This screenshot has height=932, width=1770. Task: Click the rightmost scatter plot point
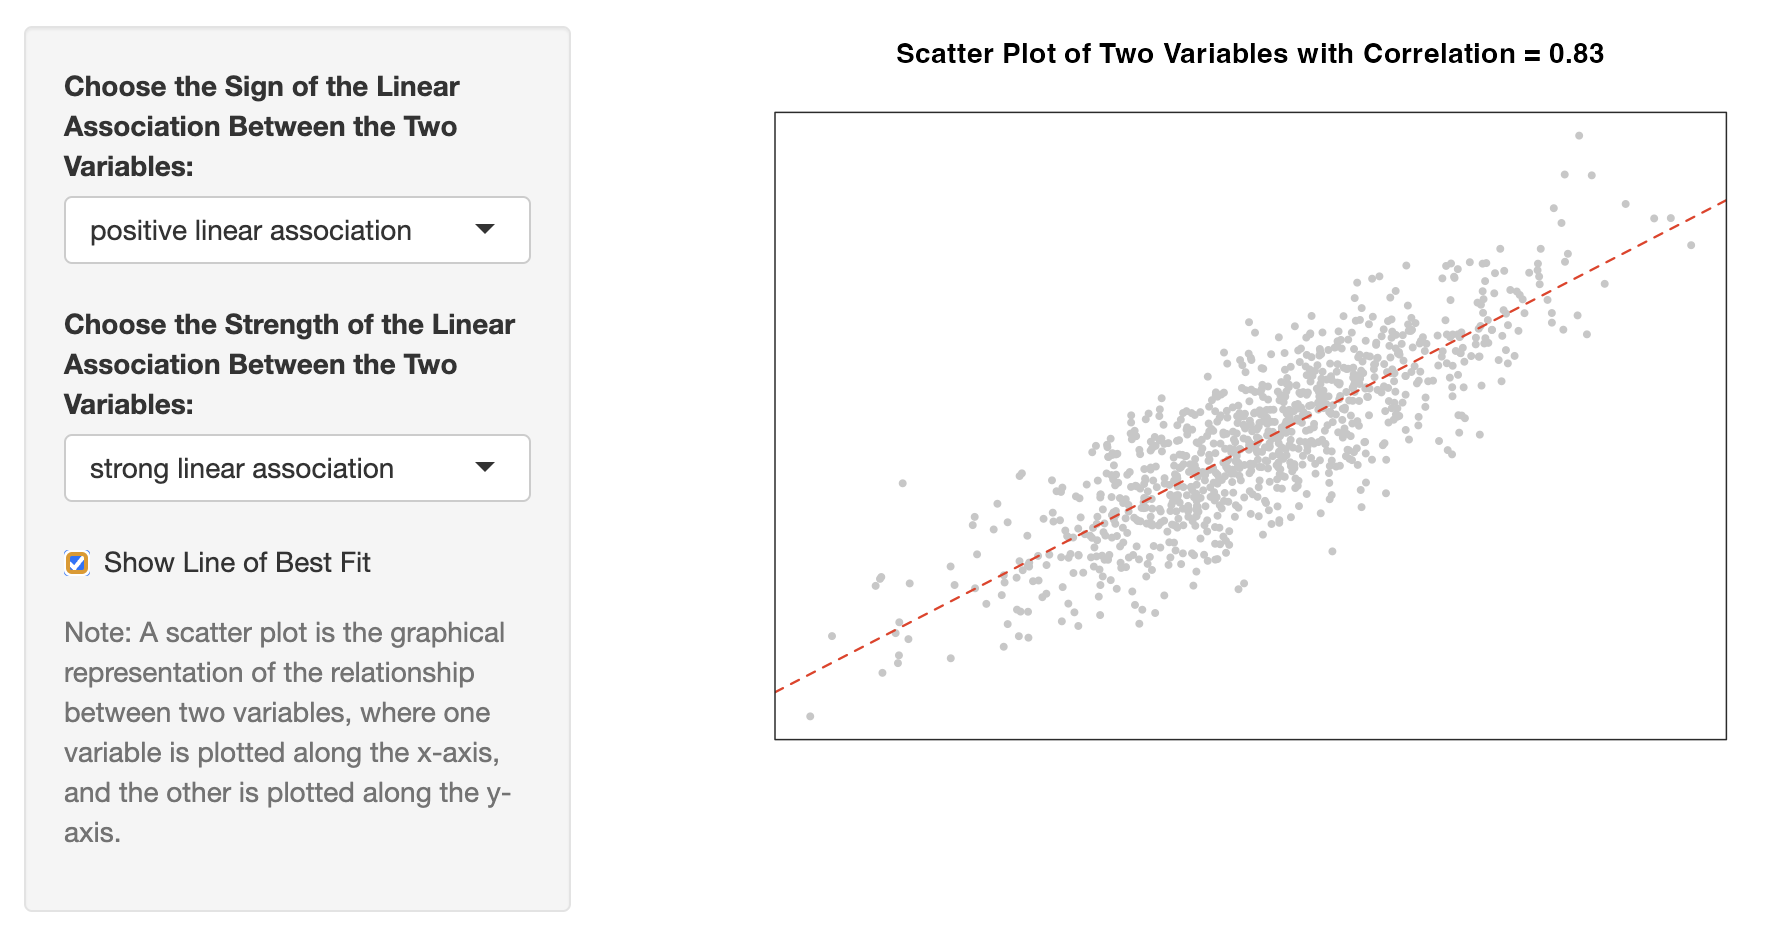1691,245
